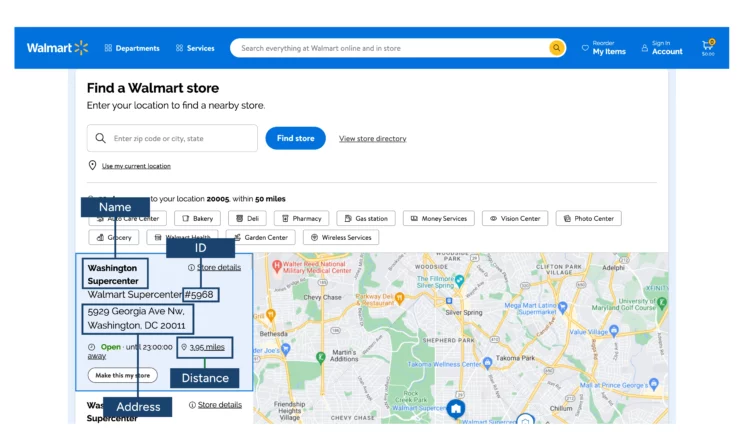Image resolution: width=744 pixels, height=443 pixels.
Task: Click Mall at Prince George's map marker
Action: (654, 383)
